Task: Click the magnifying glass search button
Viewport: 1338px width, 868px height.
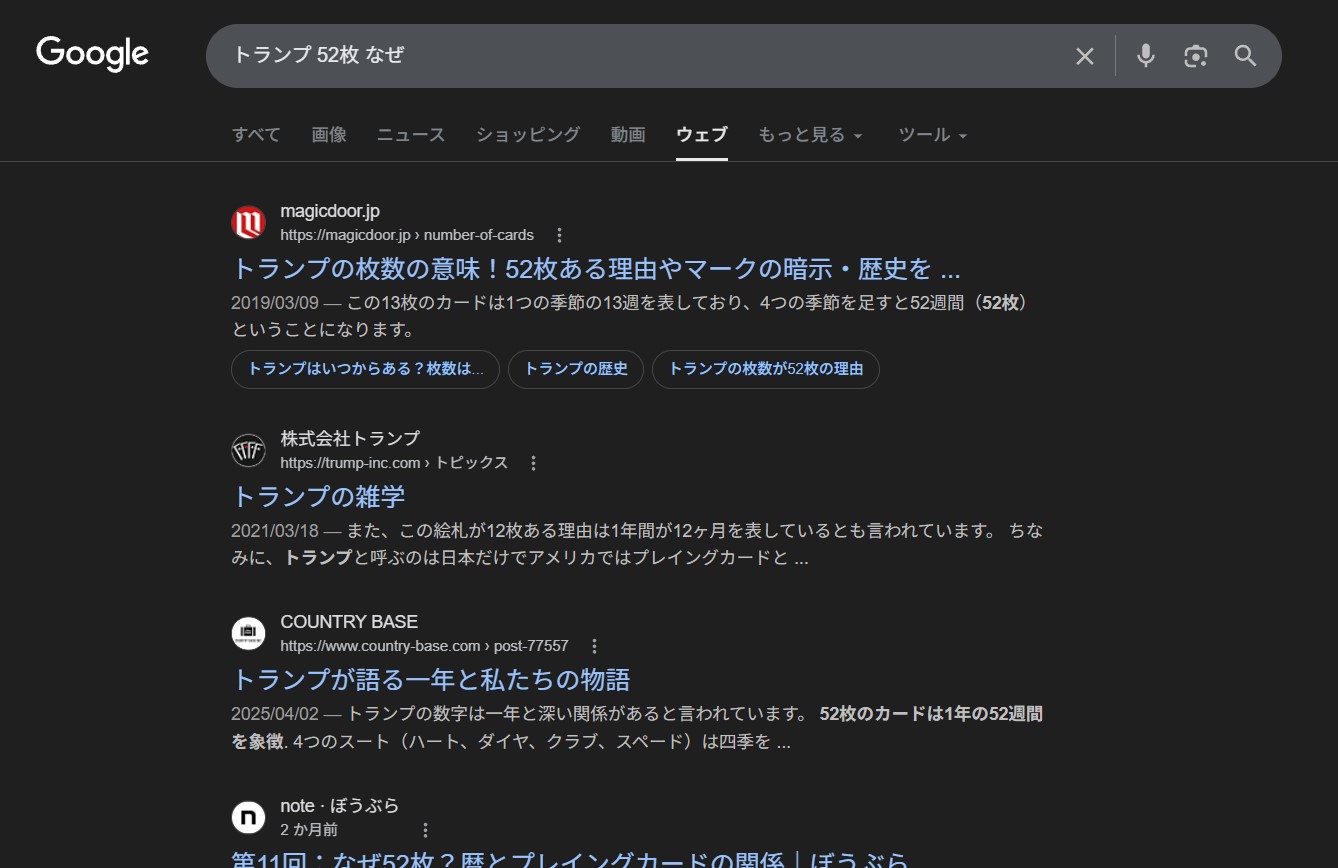Action: point(1245,56)
